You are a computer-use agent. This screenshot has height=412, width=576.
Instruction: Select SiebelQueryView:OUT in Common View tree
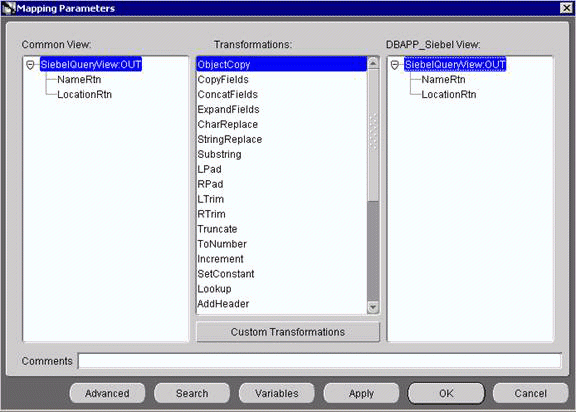[90, 65]
